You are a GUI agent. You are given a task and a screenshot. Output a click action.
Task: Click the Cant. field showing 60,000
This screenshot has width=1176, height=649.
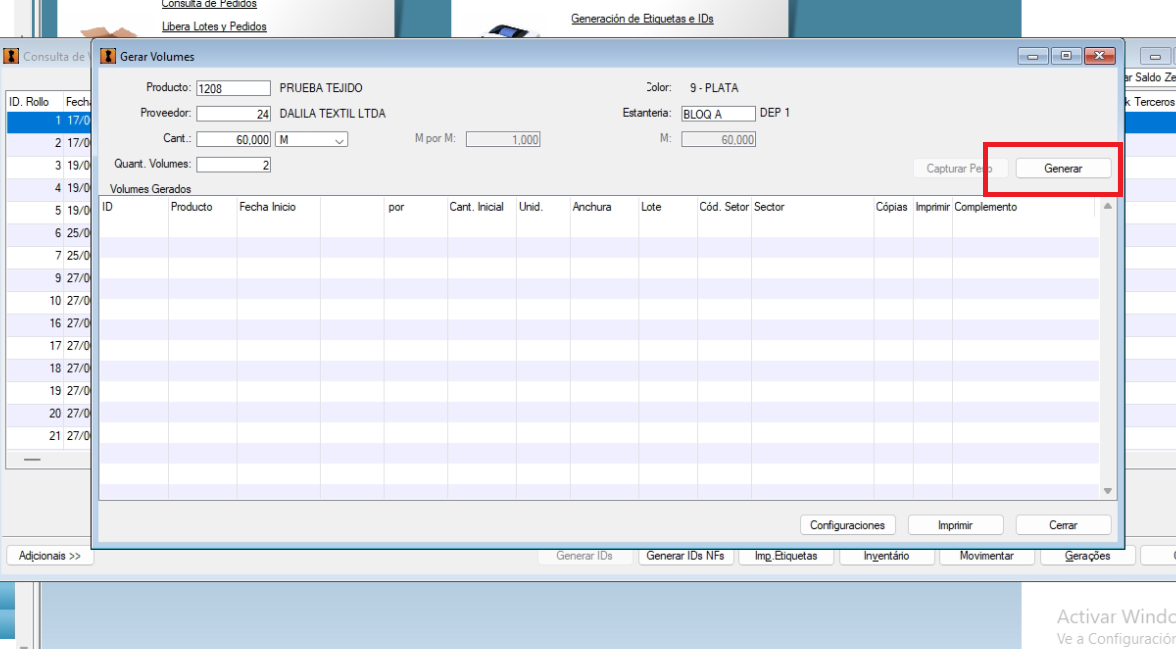point(233,140)
